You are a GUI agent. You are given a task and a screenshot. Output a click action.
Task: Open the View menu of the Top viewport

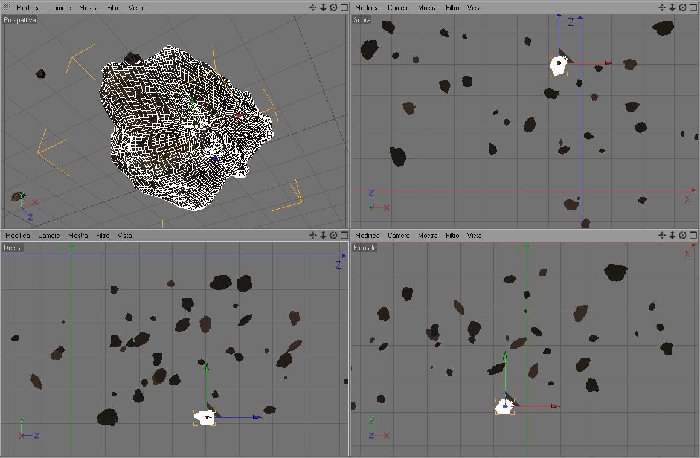(x=473, y=8)
